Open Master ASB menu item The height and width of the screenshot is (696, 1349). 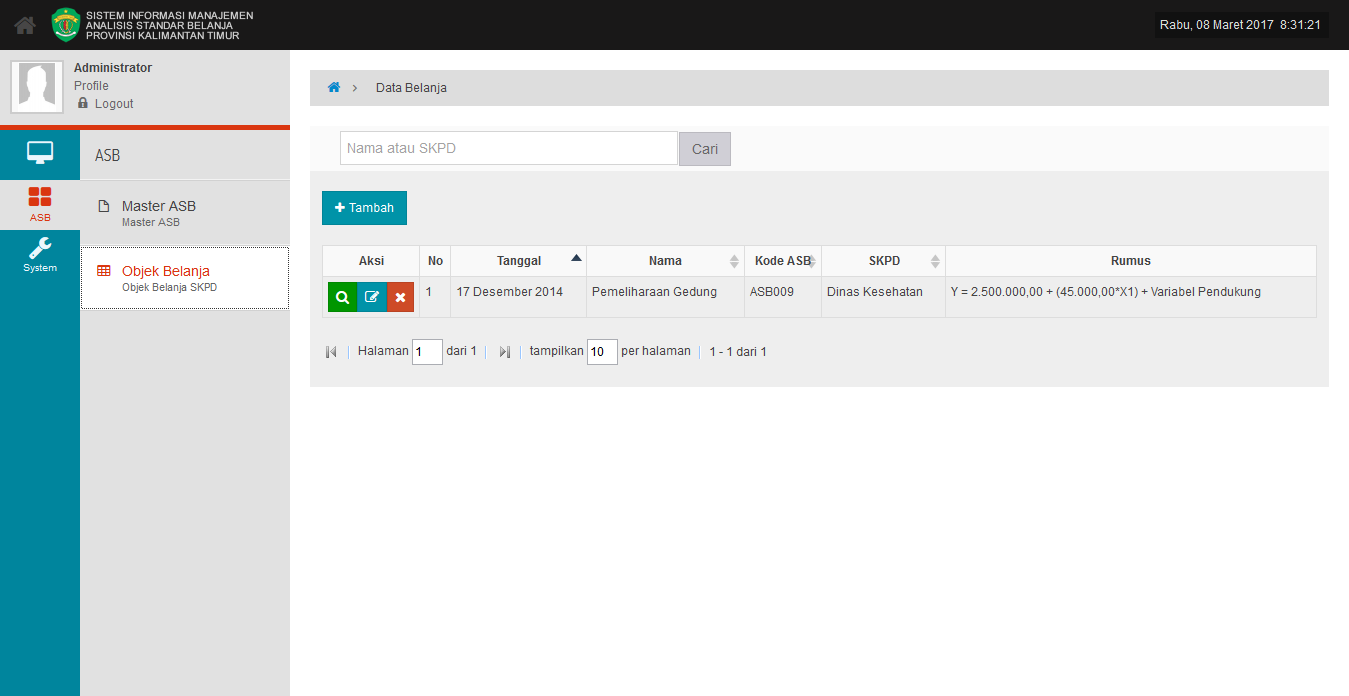pyautogui.click(x=158, y=207)
